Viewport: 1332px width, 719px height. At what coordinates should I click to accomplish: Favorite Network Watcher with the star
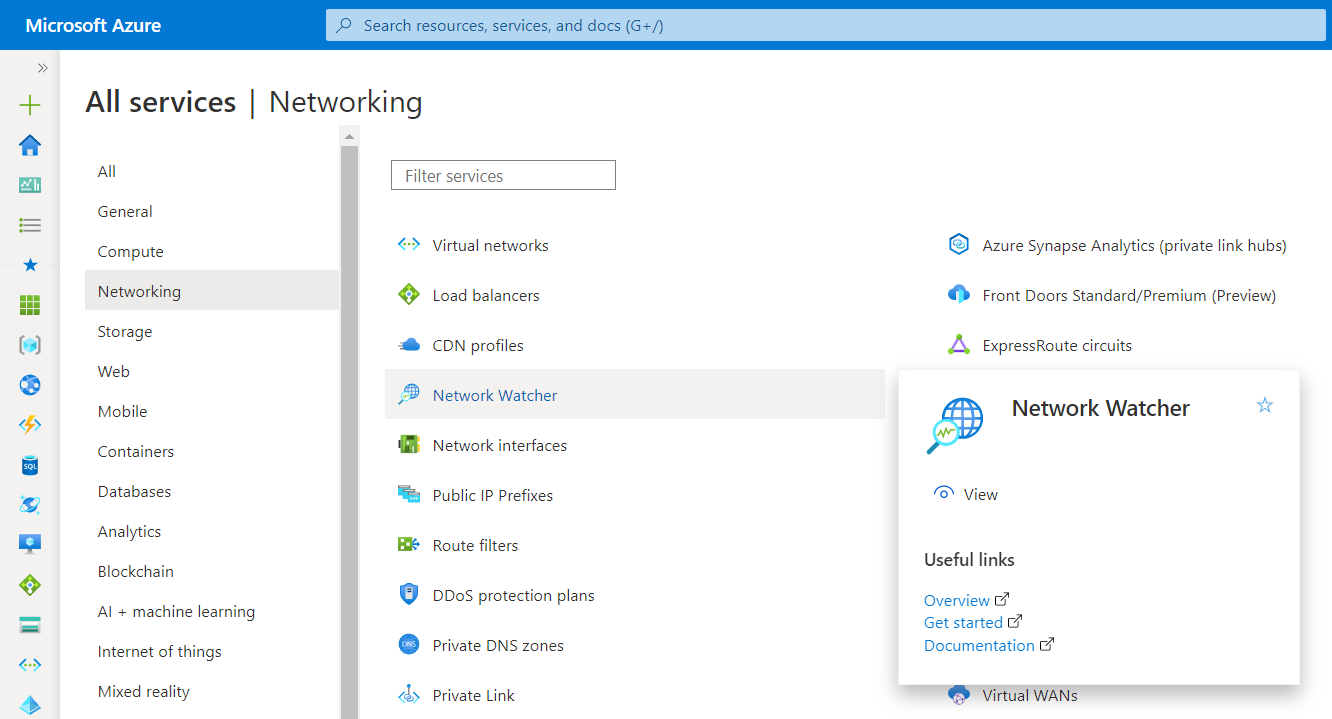tap(1265, 405)
